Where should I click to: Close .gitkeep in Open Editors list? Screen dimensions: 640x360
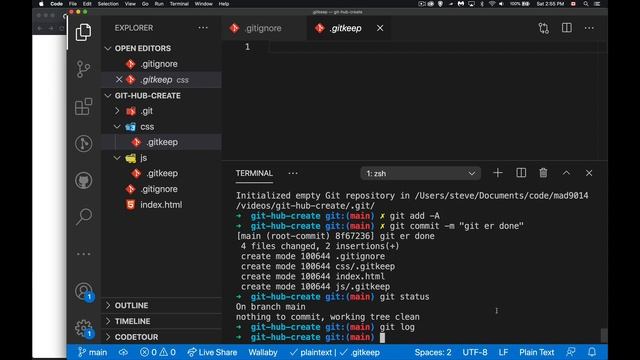[119, 80]
